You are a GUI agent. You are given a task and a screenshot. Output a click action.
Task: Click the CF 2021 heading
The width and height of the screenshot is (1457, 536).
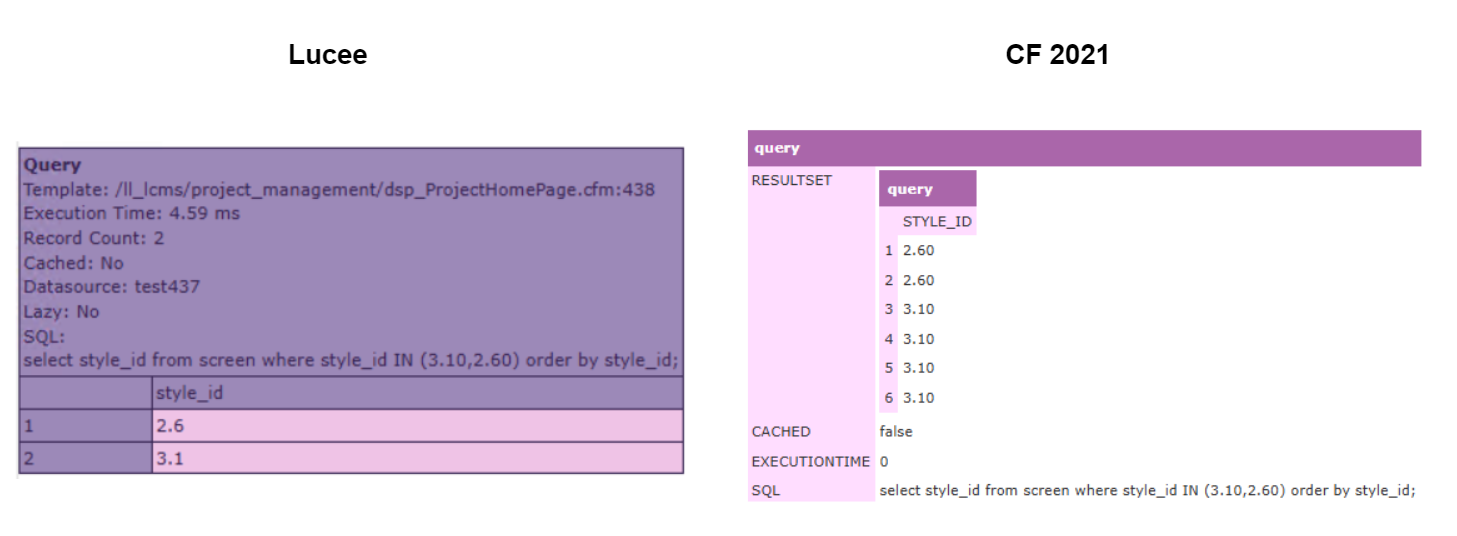1057,54
